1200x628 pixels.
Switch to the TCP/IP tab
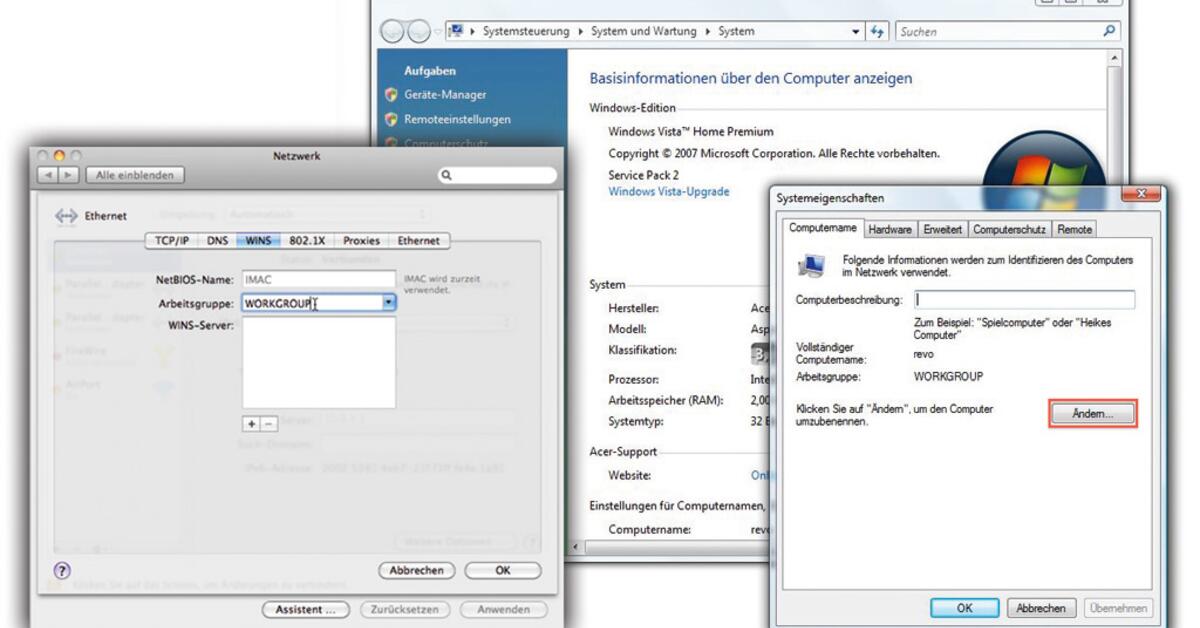[173, 240]
